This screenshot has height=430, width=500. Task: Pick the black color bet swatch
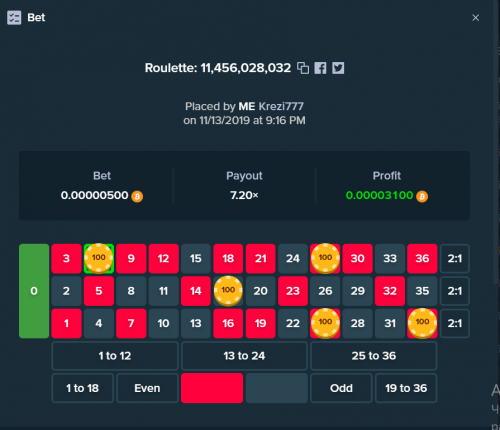tap(277, 388)
